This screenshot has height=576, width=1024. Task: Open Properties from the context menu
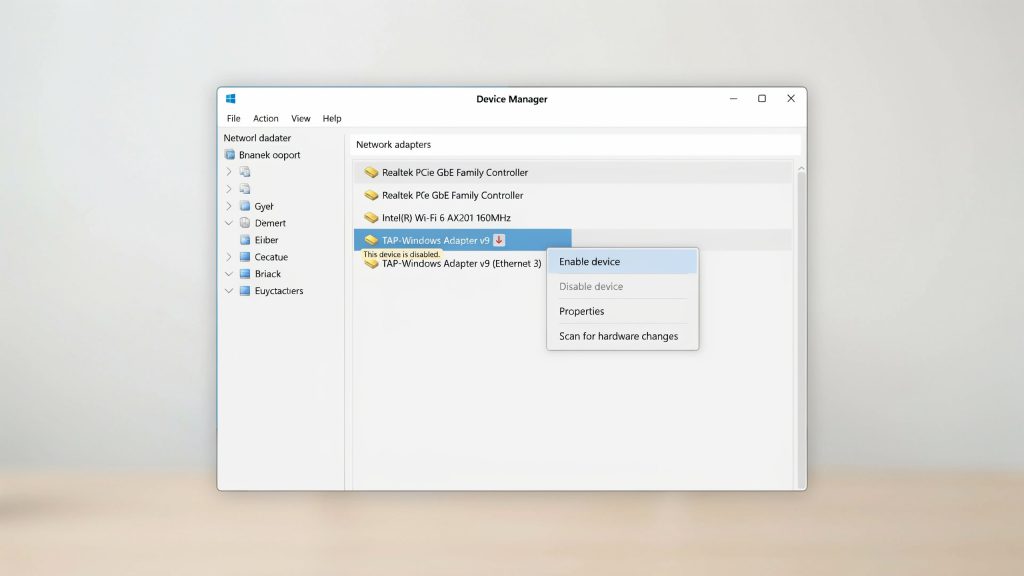622,311
